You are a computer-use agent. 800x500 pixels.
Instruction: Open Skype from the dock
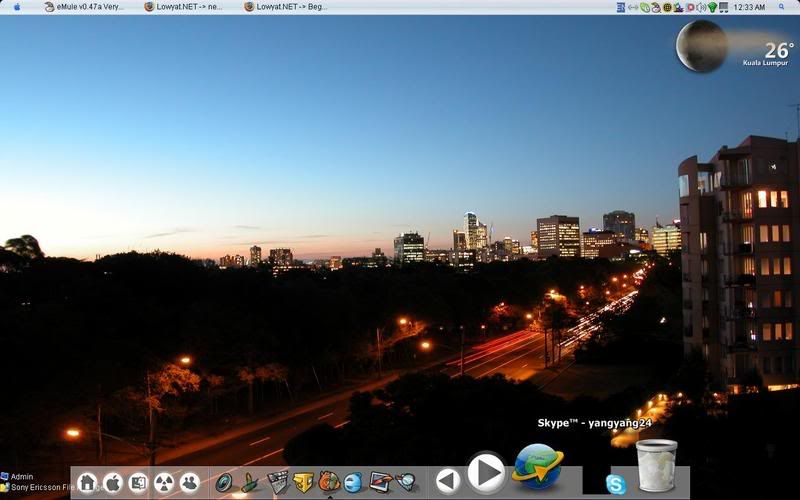pyautogui.click(x=616, y=485)
